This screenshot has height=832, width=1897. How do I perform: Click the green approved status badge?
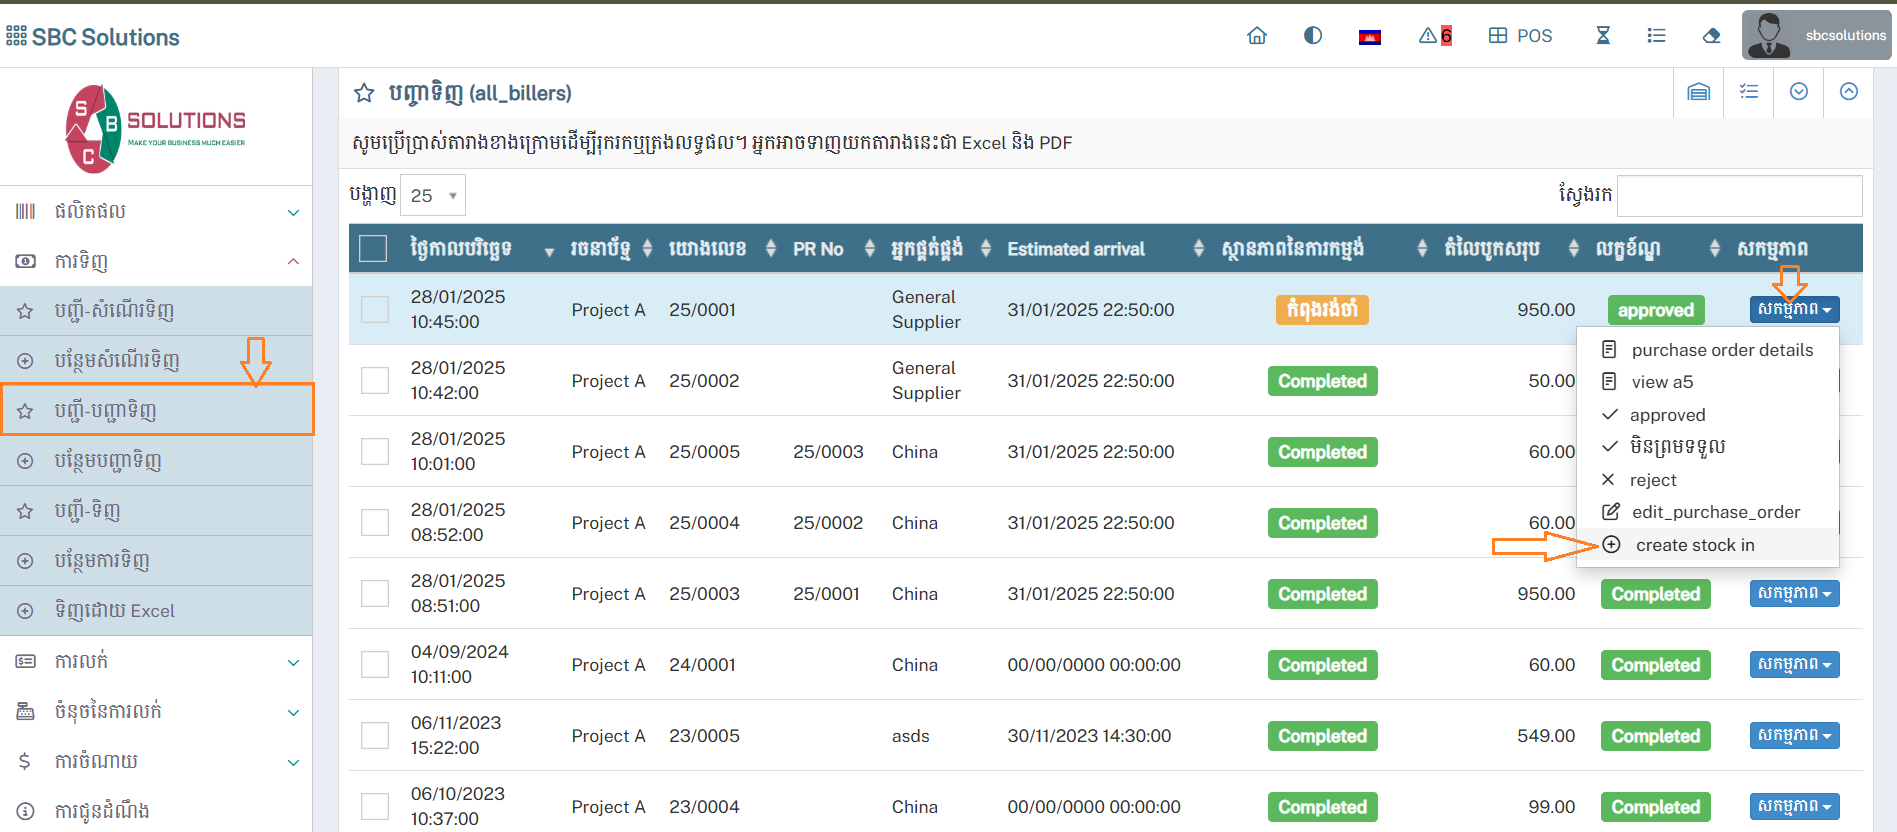pos(1655,310)
